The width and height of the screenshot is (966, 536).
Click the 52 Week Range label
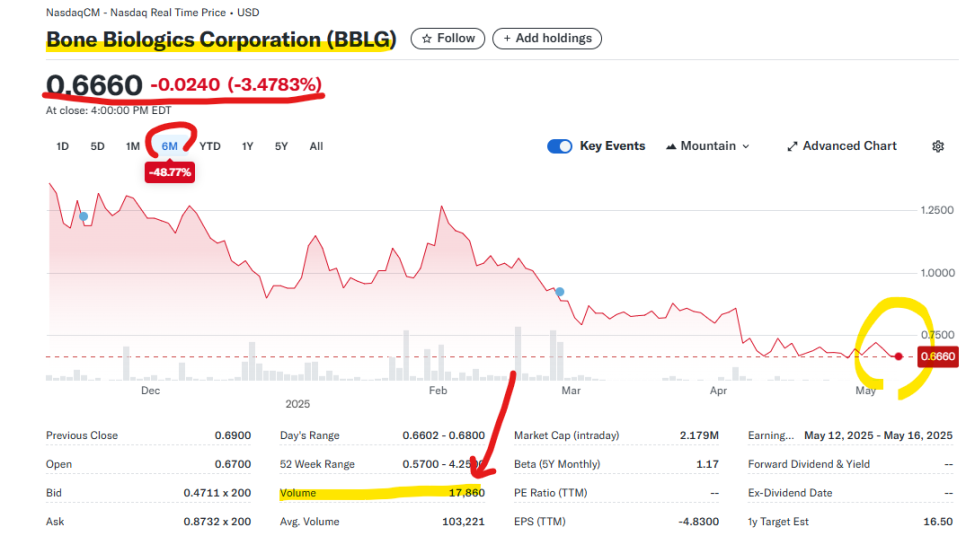317,464
